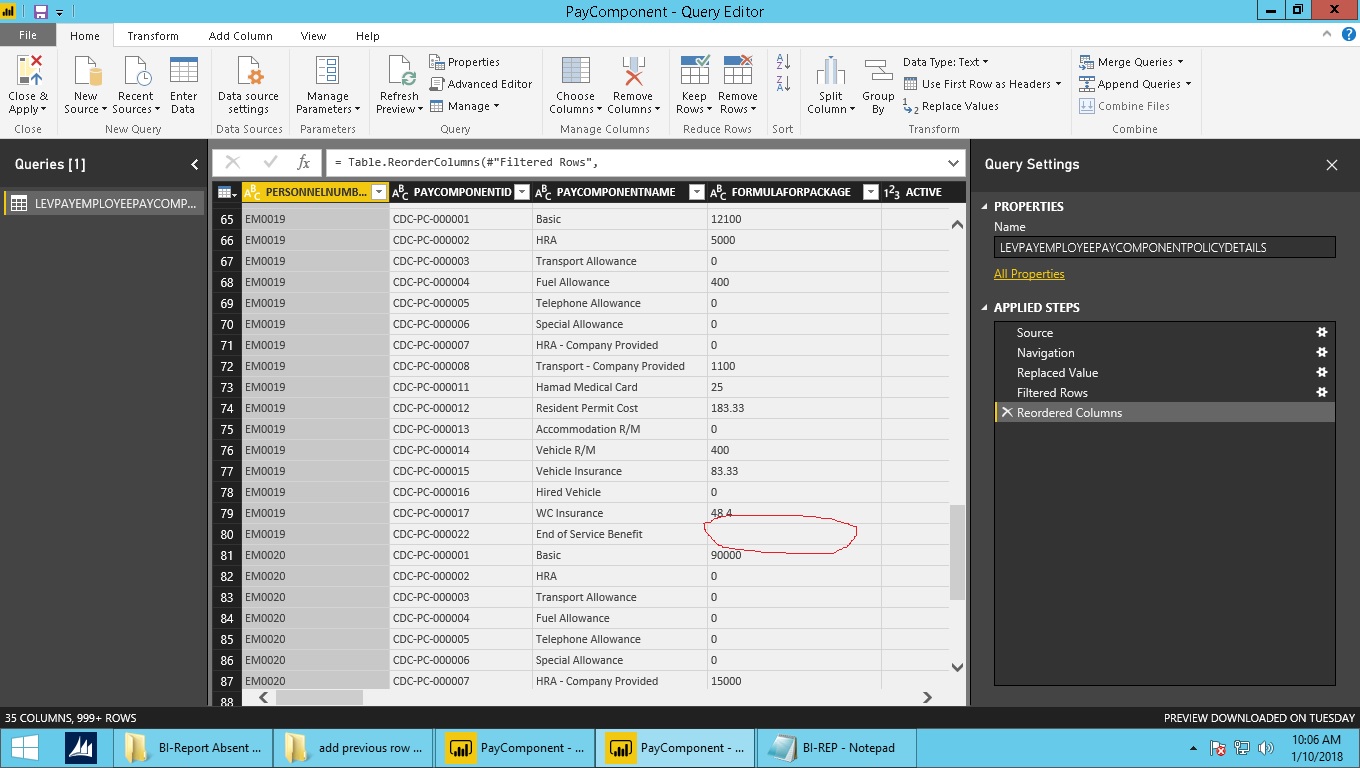Click the horizontal scrollbar thumb of the data grid
Screen dimensions: 1360x768
click(x=319, y=697)
